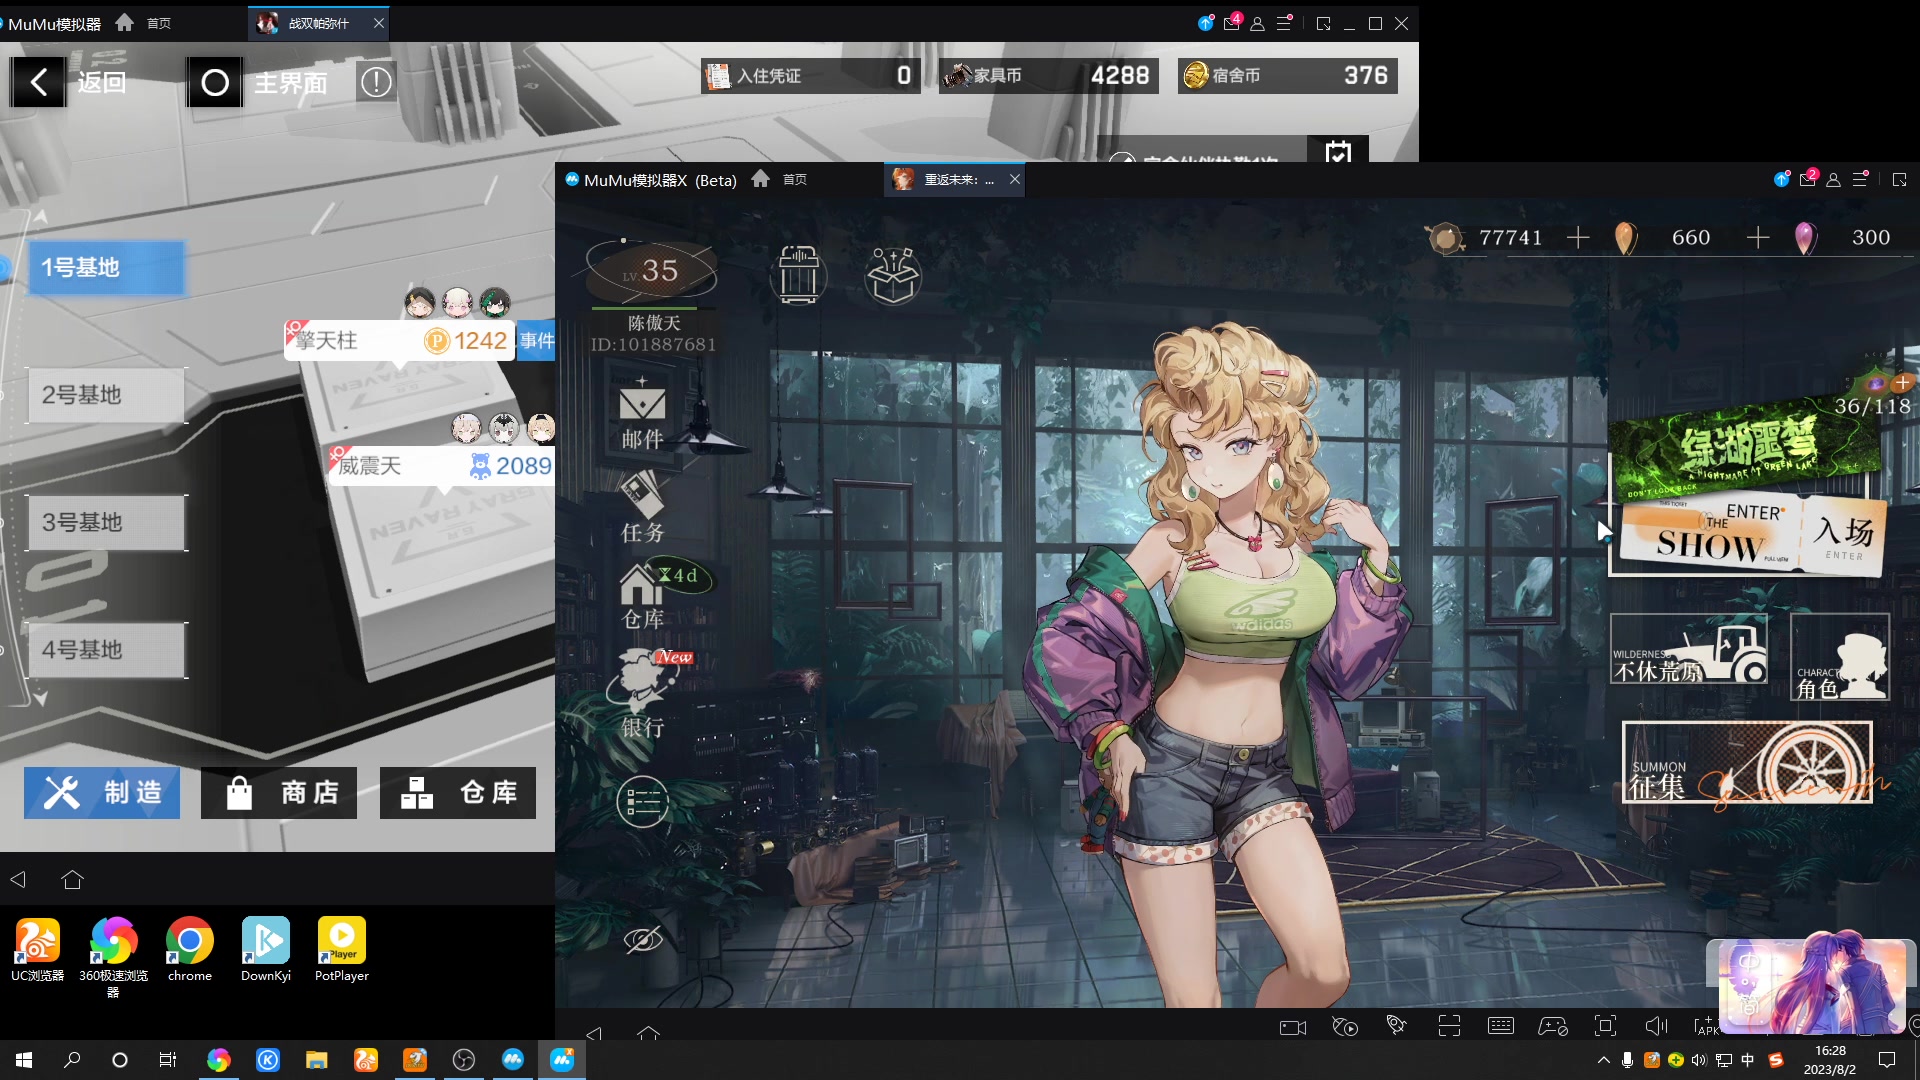This screenshot has width=1920, height=1080.
Task: Launch the DownKyi desktop shortcut
Action: [x=266, y=949]
